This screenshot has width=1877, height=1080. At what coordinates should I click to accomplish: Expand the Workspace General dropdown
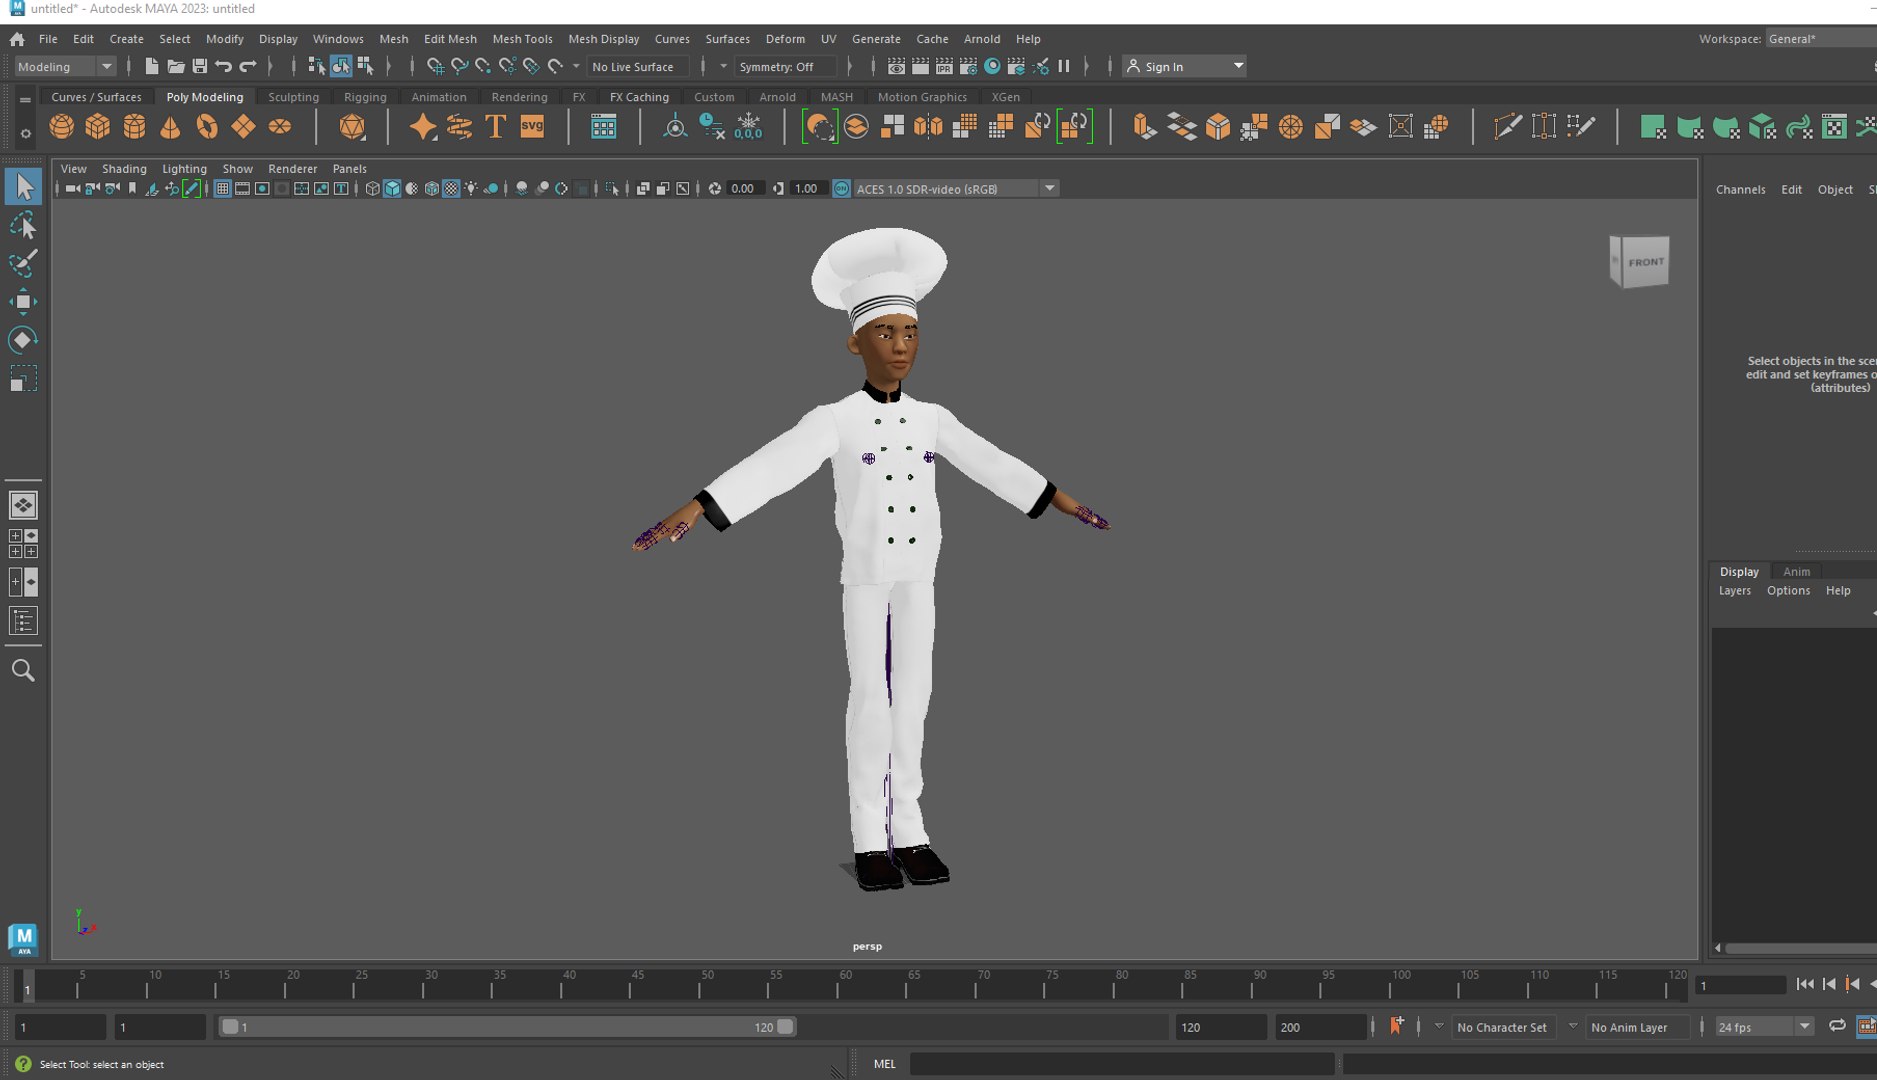pyautogui.click(x=1820, y=38)
